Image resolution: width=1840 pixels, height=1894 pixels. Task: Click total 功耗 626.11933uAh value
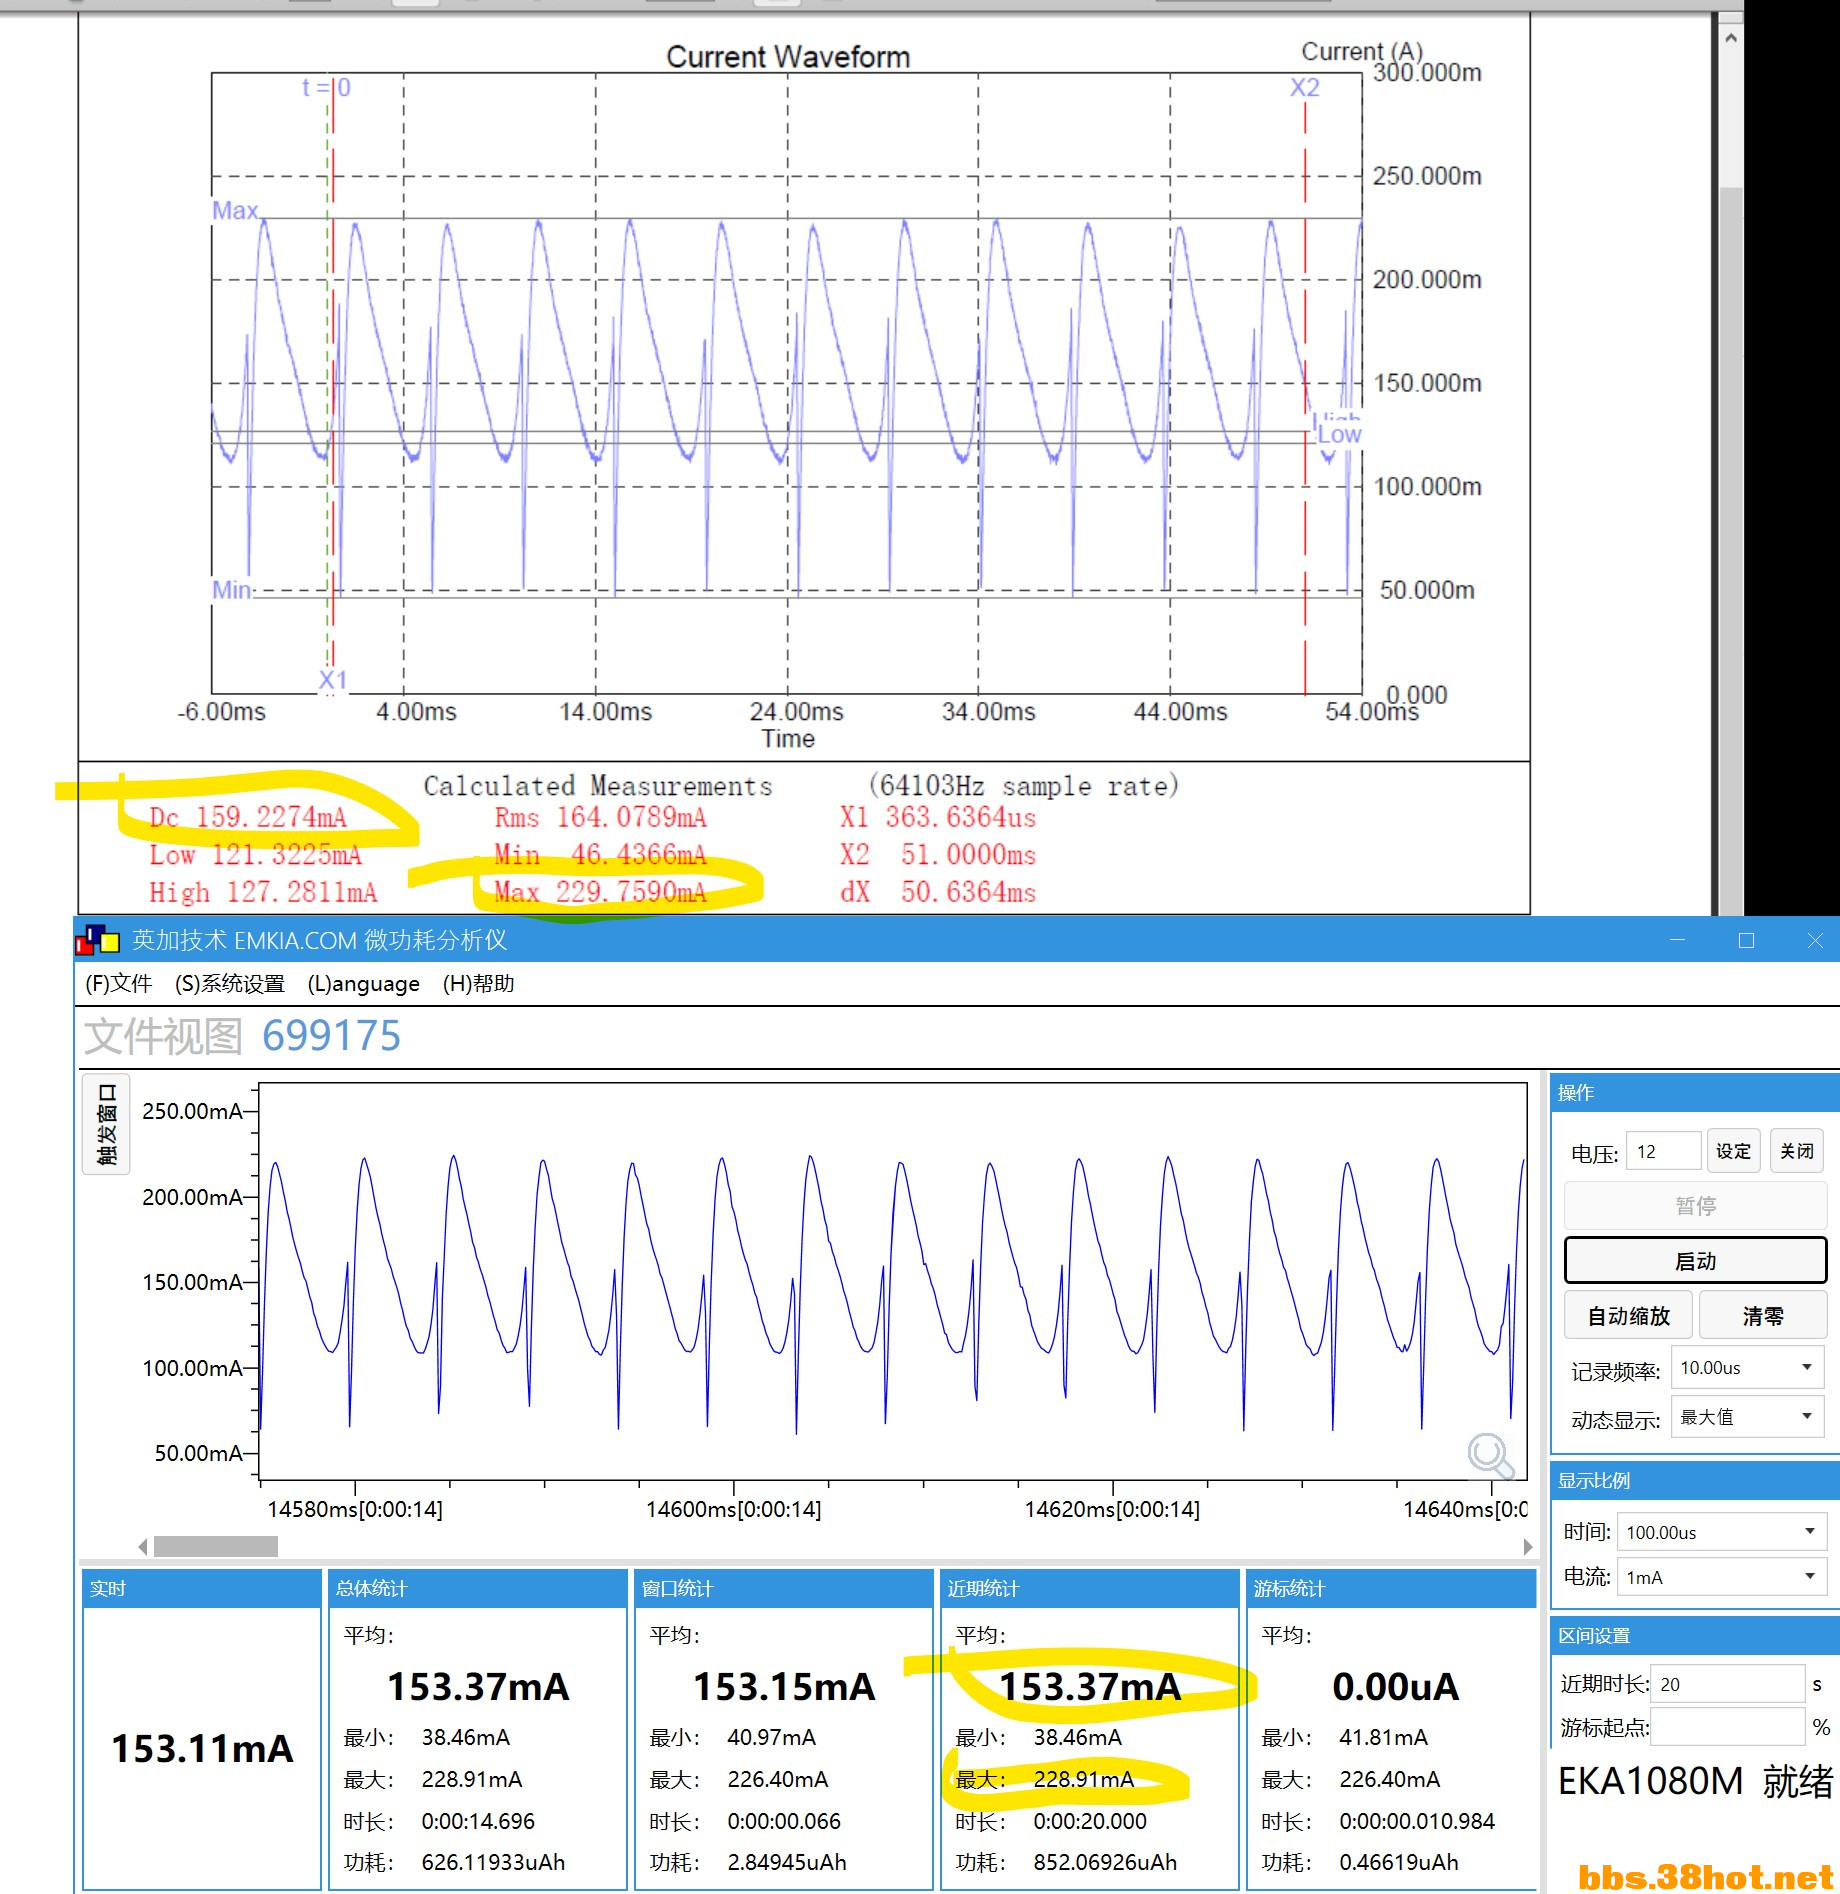(493, 1862)
